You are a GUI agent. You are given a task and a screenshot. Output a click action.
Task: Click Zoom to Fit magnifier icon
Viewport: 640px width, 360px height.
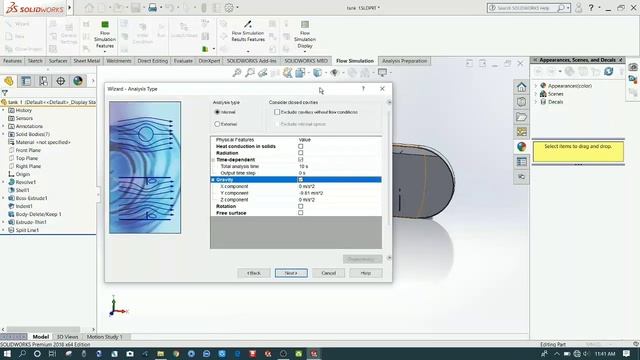coord(237,73)
